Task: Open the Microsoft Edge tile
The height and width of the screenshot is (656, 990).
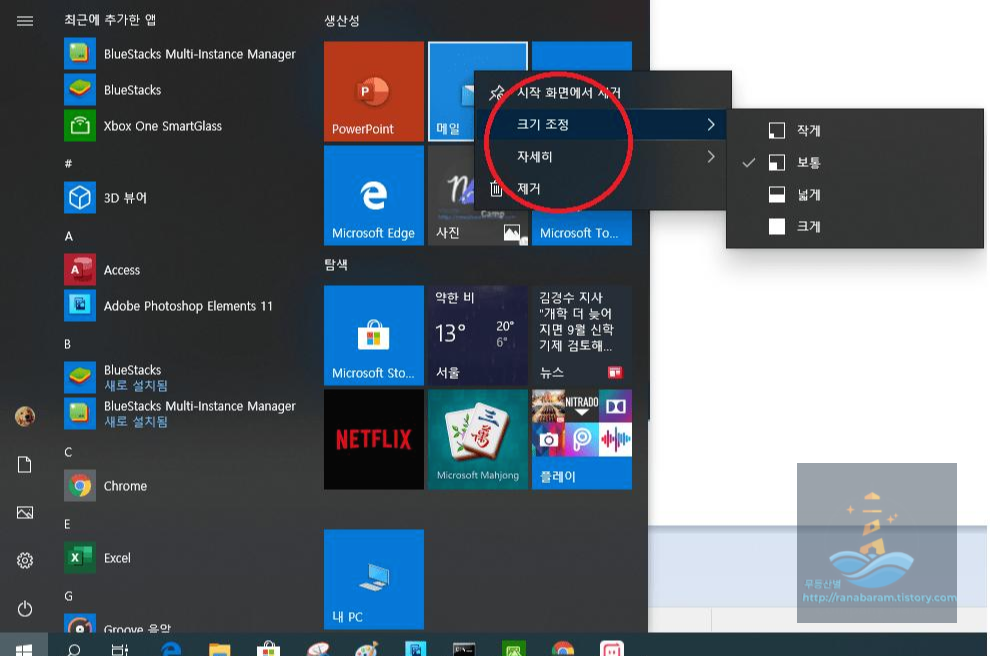Action: pyautogui.click(x=374, y=196)
